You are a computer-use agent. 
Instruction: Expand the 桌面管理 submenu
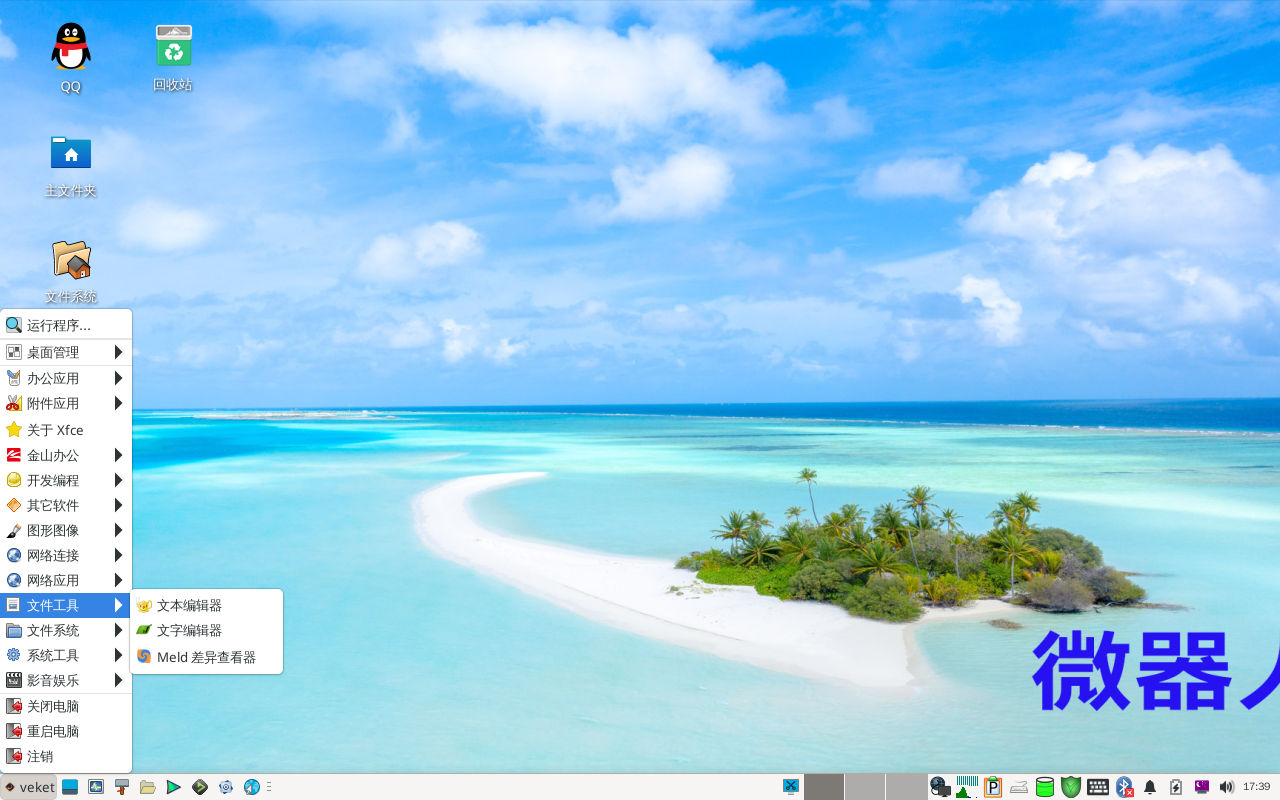point(66,352)
